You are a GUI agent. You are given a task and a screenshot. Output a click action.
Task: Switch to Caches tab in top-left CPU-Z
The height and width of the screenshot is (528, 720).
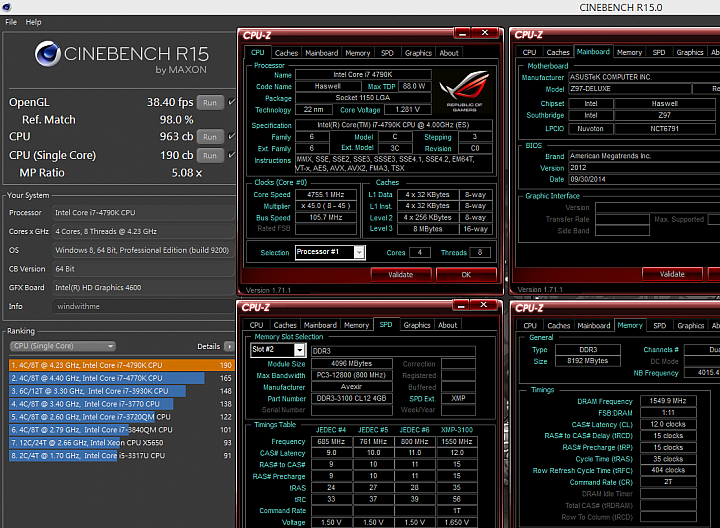(286, 53)
